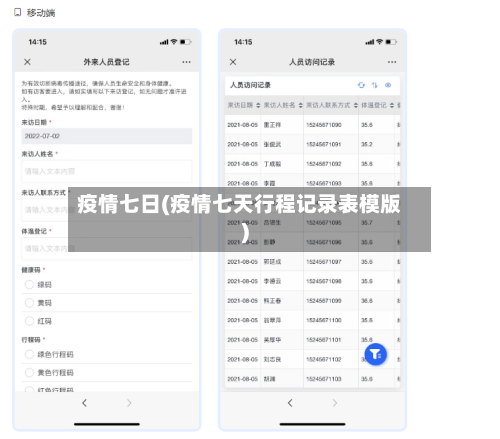The width and height of the screenshot is (500, 439).
Task: Select the 黄色行程码 radio option
Action: click(29, 372)
